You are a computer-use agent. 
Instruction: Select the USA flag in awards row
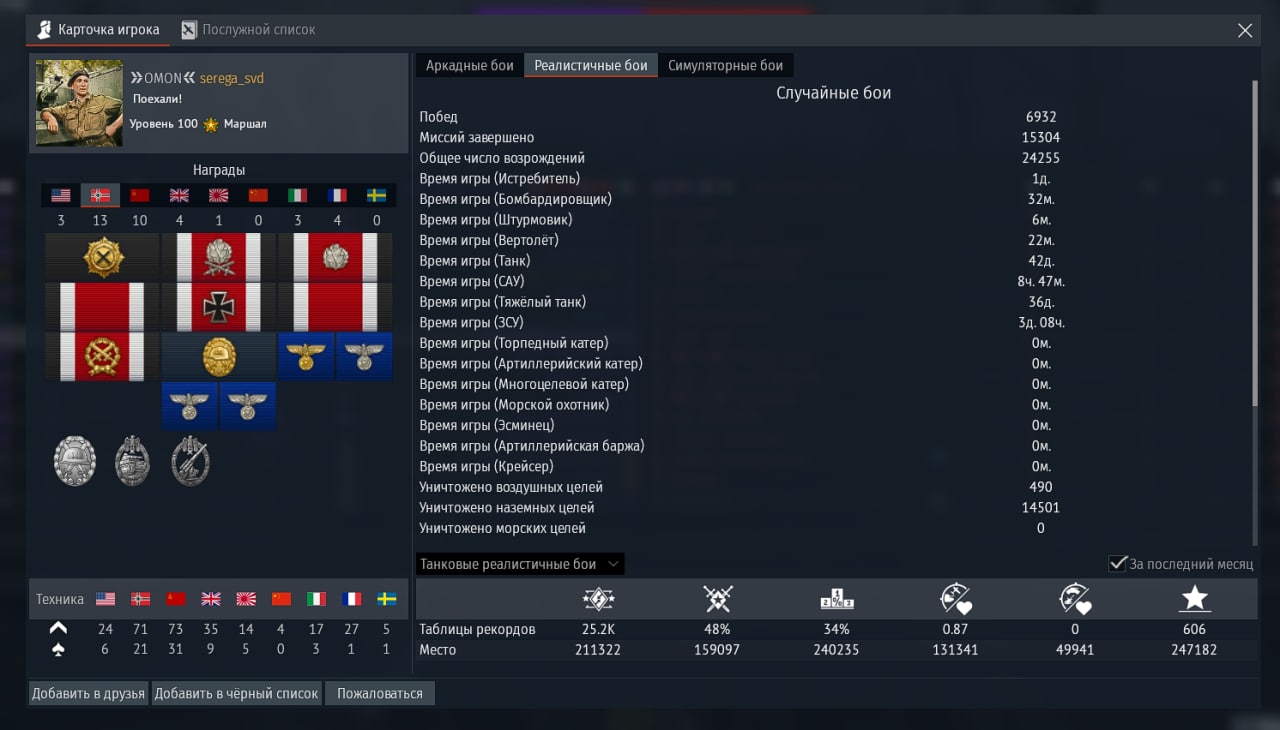point(61,195)
